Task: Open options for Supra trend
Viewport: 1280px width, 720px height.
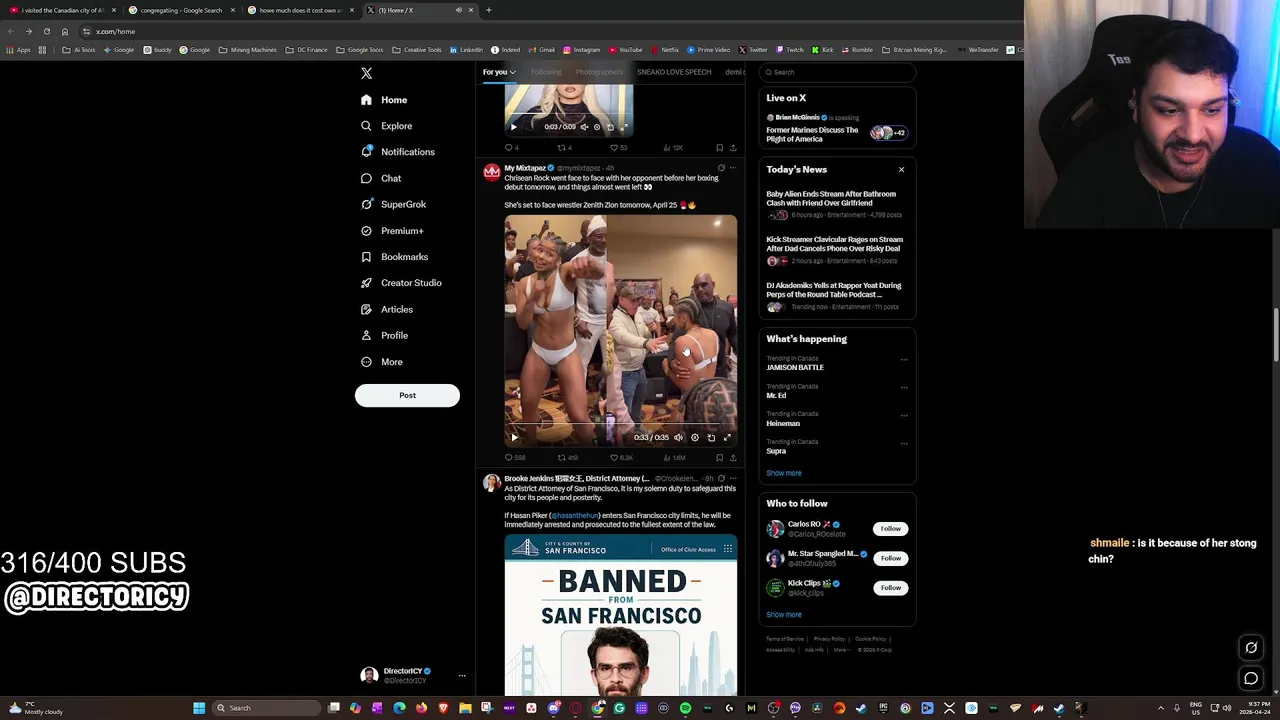Action: [x=904, y=444]
